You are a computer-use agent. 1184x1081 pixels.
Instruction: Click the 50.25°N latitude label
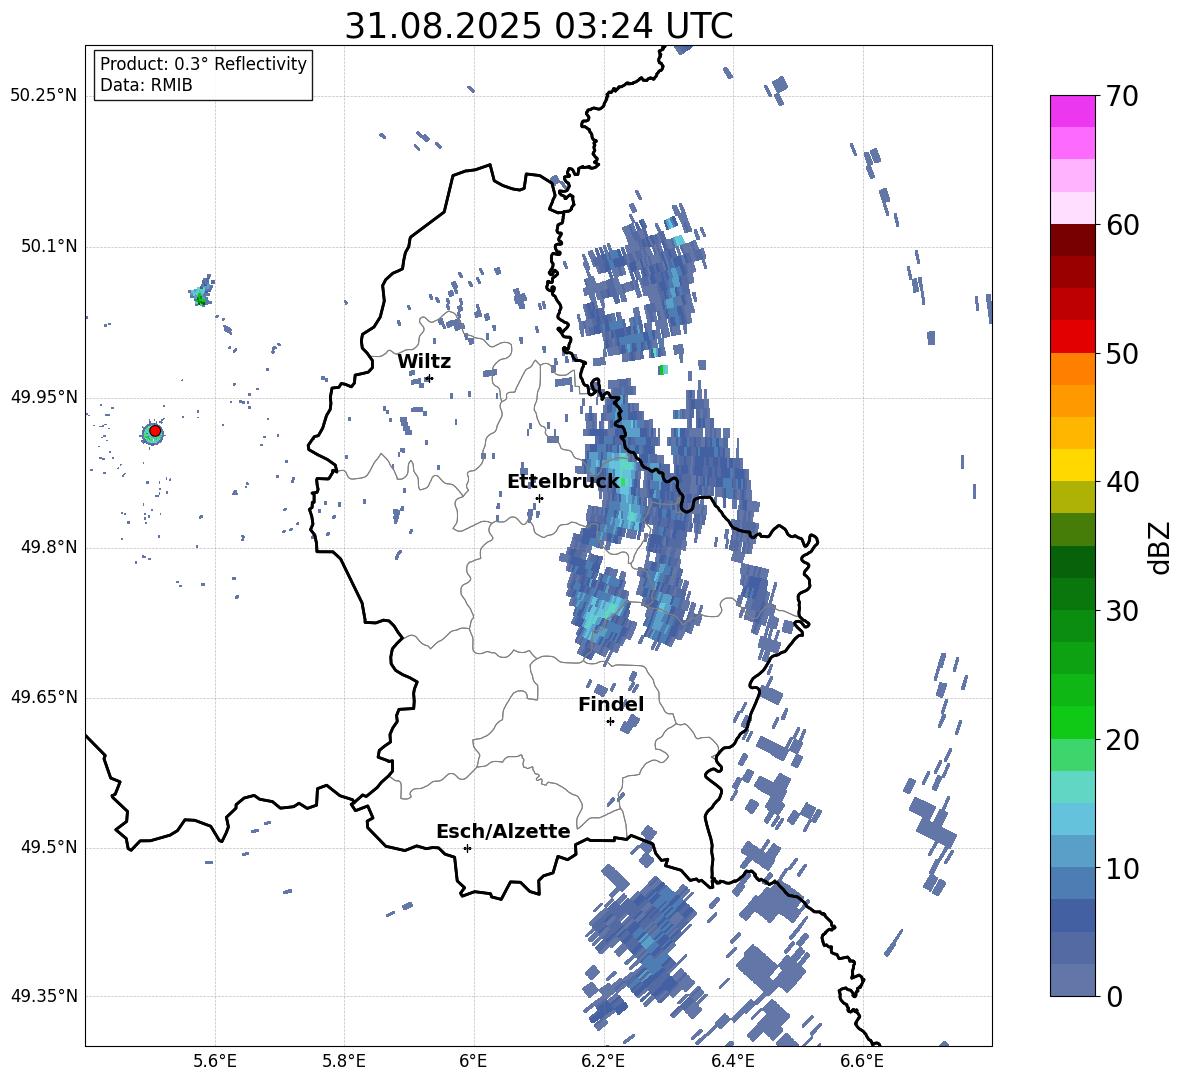tap(43, 96)
